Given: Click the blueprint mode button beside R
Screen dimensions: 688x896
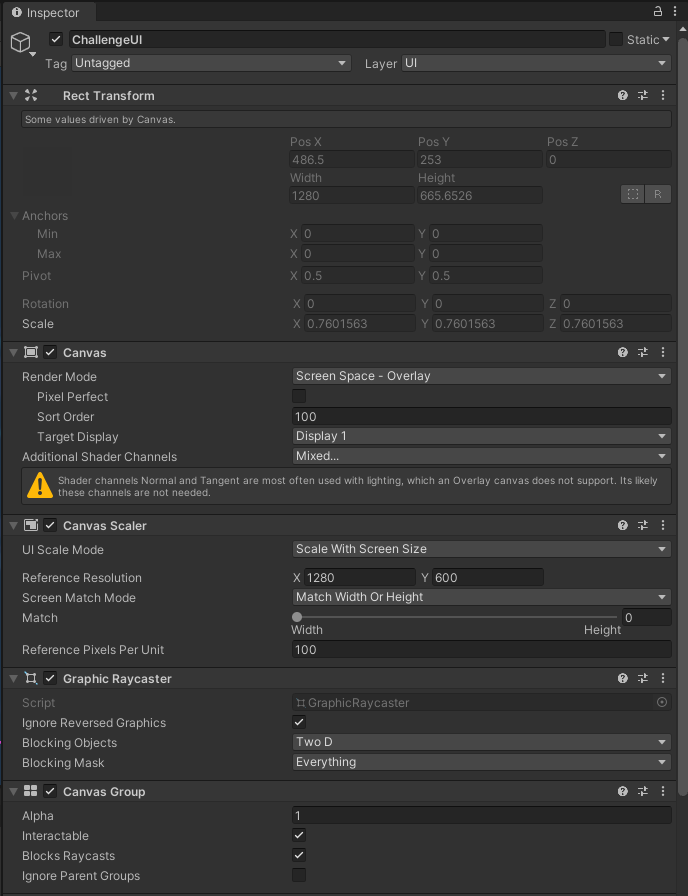Looking at the screenshot, I should [632, 194].
